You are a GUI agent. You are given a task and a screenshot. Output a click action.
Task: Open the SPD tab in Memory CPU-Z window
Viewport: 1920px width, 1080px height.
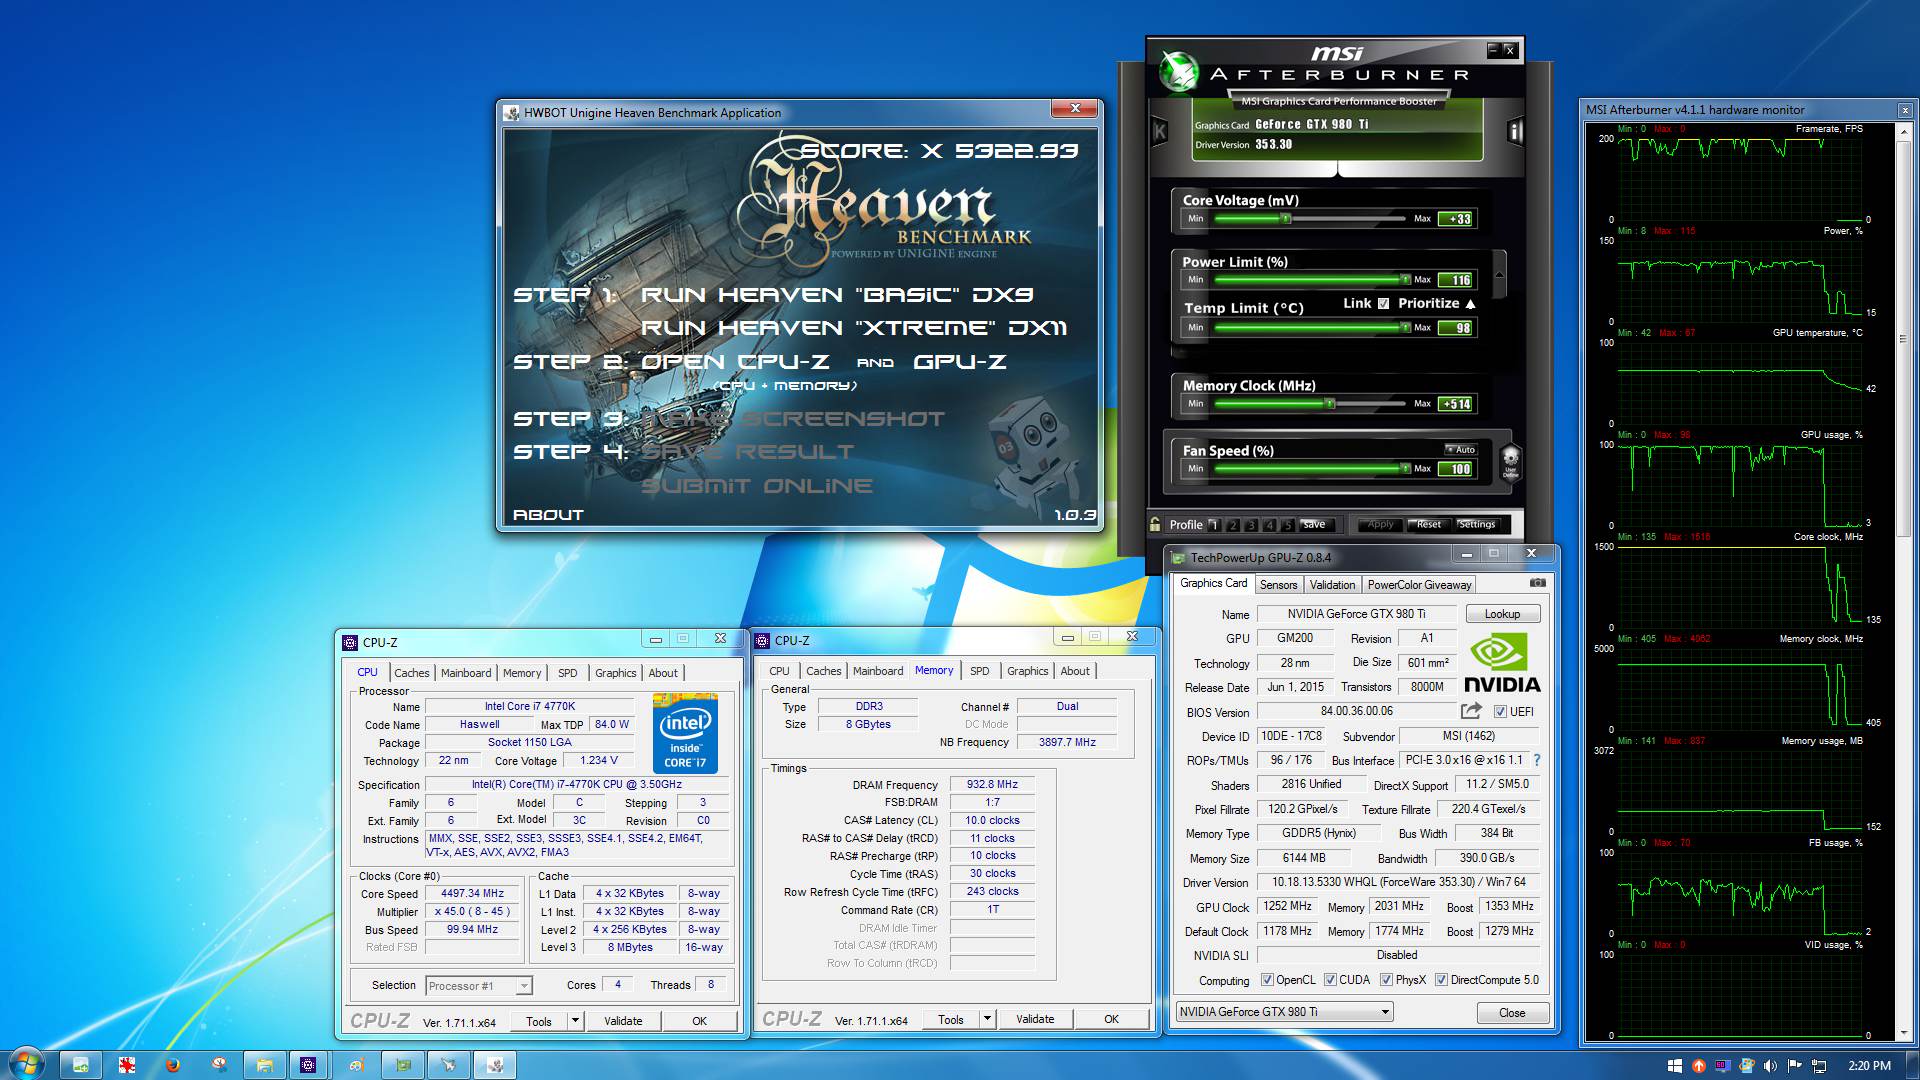point(980,671)
